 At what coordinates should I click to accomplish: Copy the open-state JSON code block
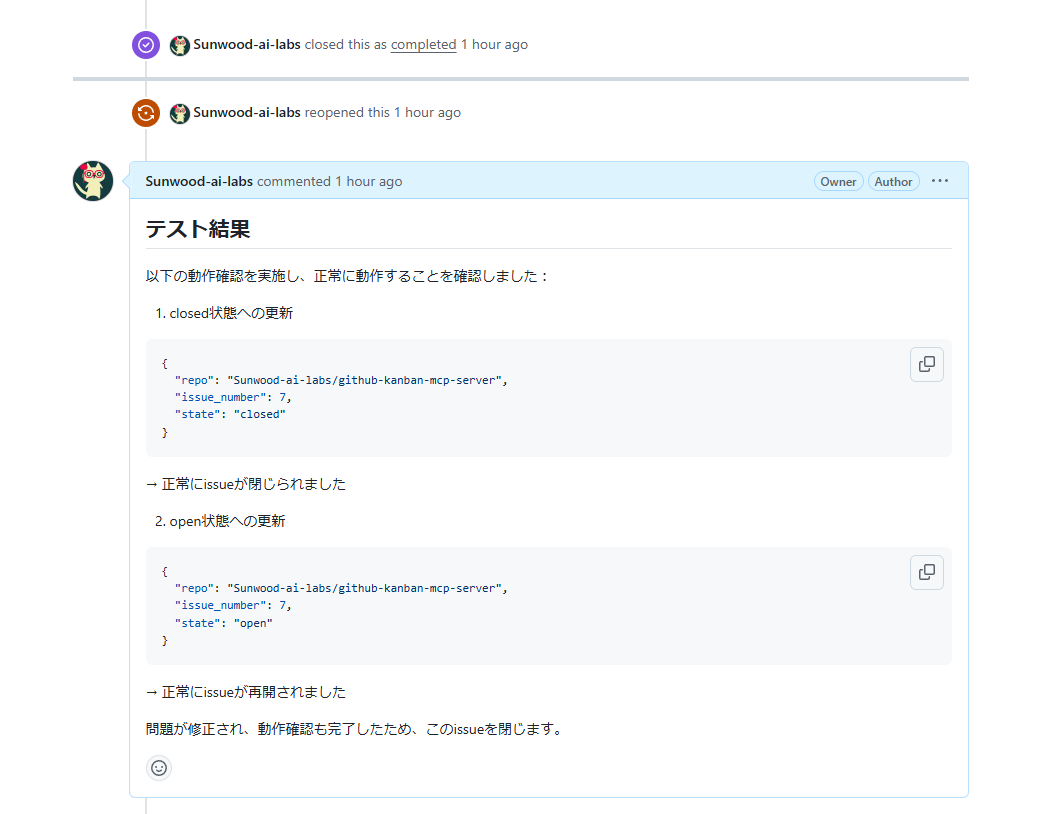point(926,572)
